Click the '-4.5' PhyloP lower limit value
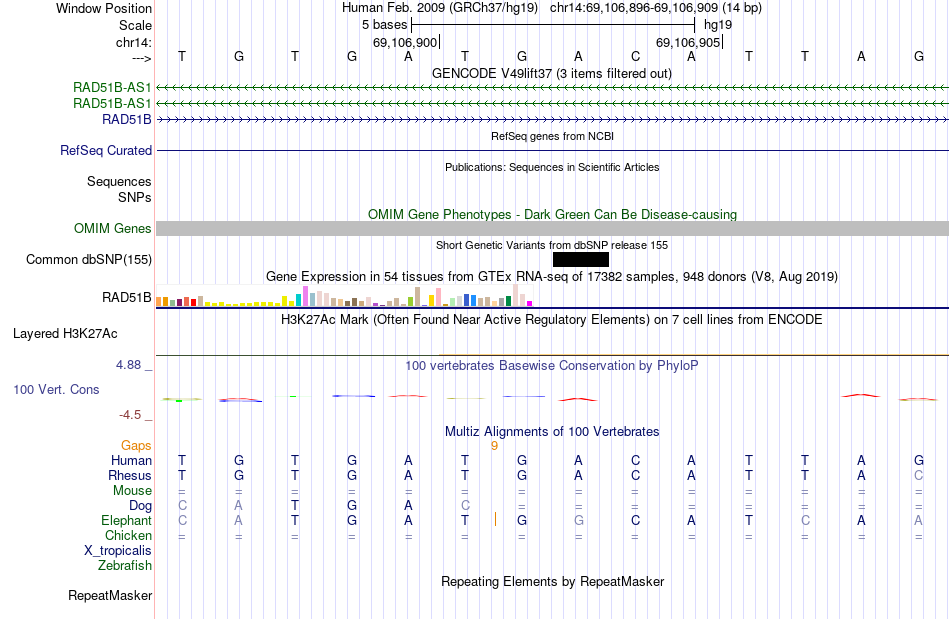Viewport: 950px width, 619px height. coord(130,415)
